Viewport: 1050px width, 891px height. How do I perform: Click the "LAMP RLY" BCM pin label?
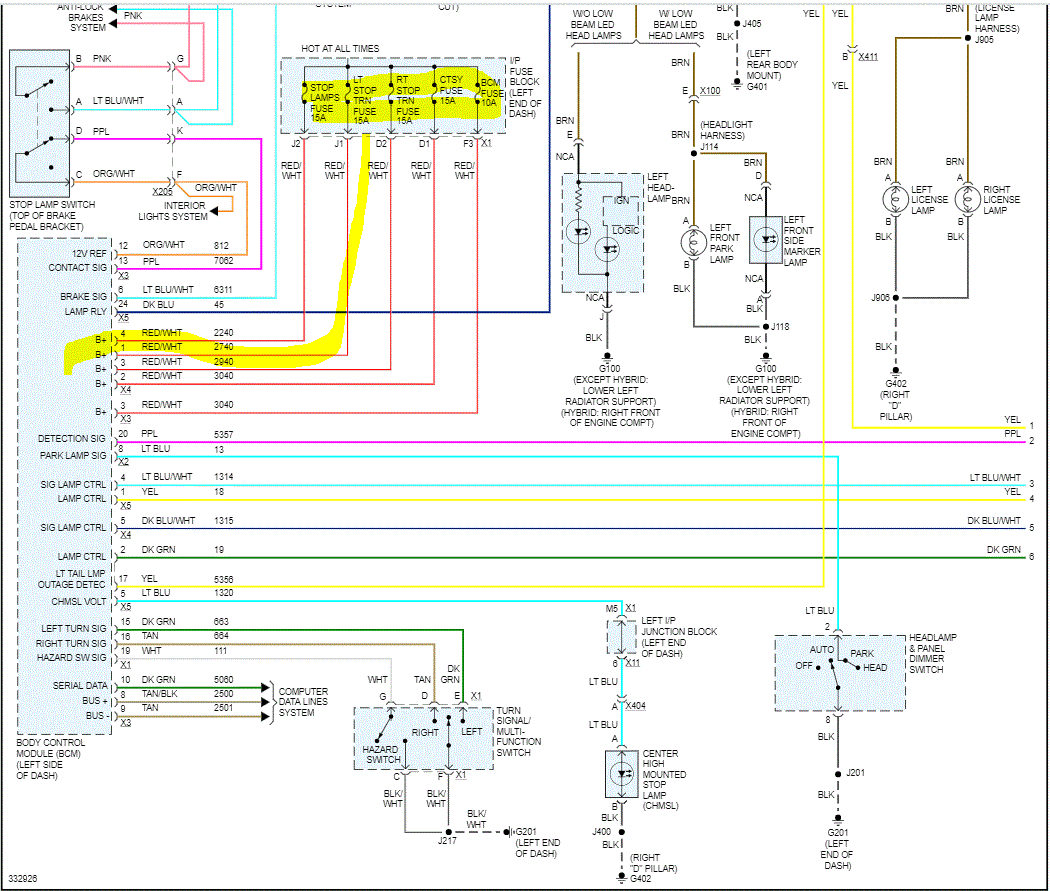tap(86, 311)
